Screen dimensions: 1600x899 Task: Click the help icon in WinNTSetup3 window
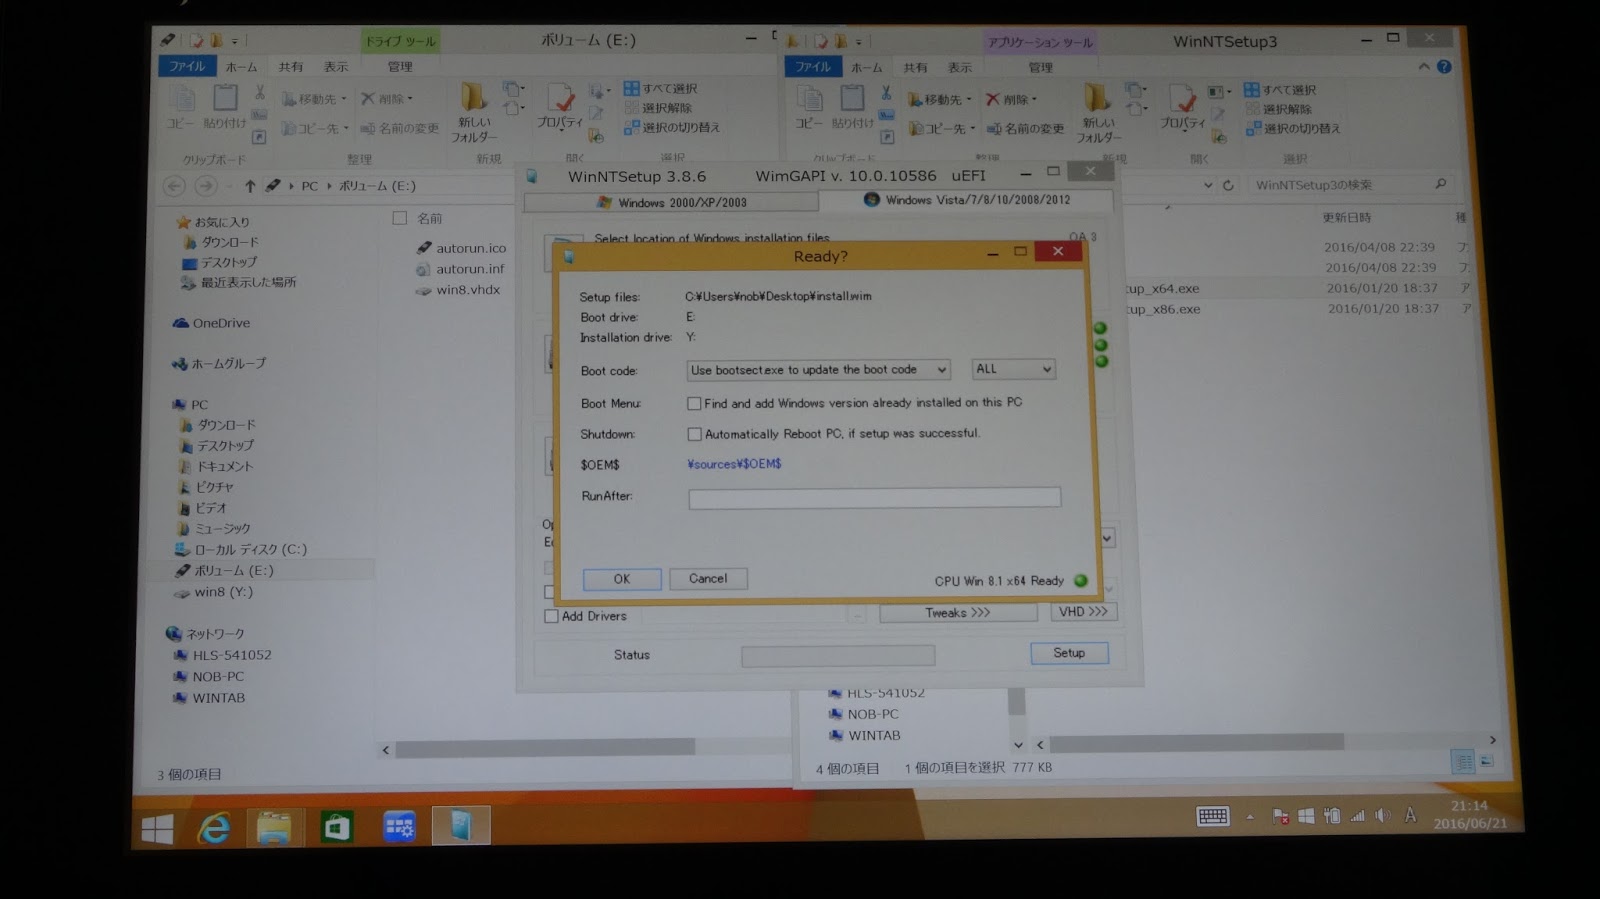(1444, 67)
